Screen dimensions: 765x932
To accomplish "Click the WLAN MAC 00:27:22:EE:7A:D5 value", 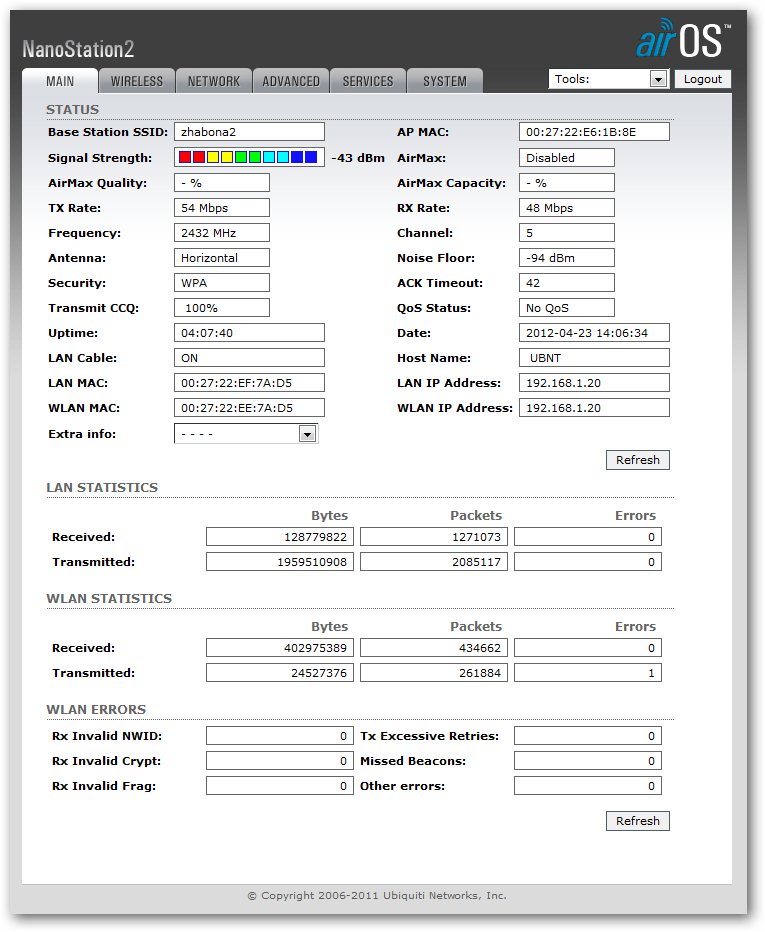I will pyautogui.click(x=249, y=408).
